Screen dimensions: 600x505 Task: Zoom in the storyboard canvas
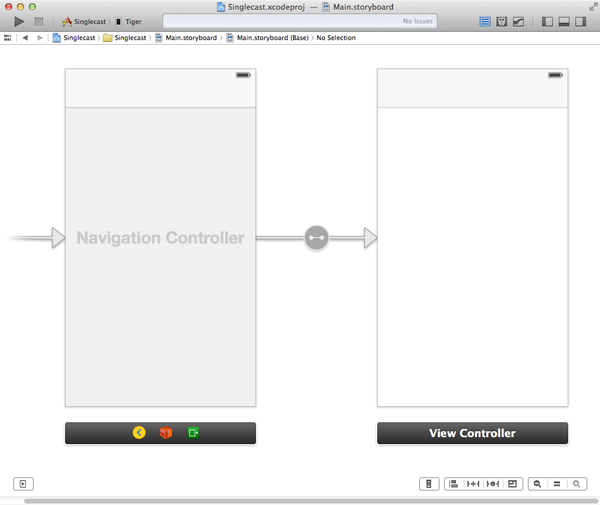[x=577, y=484]
